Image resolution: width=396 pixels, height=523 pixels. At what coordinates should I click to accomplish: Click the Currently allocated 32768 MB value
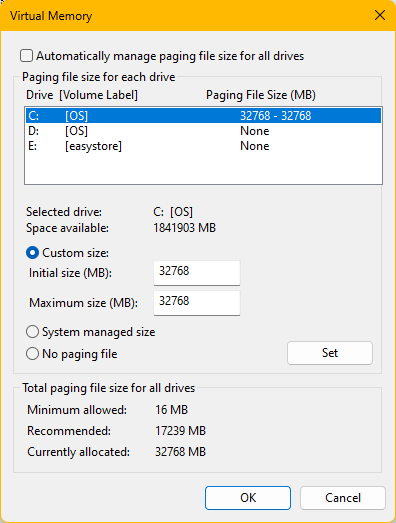[x=180, y=452]
